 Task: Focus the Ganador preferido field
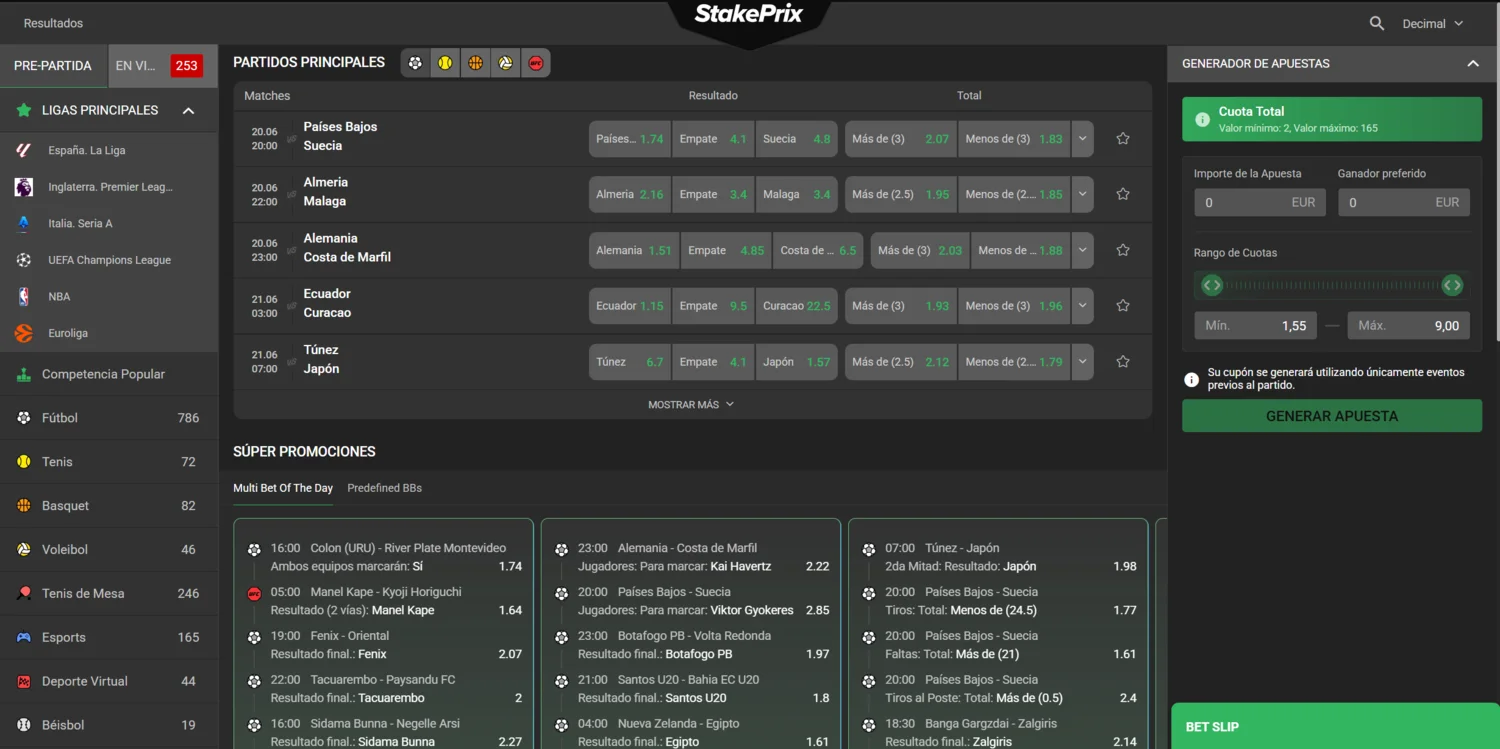pos(1404,202)
